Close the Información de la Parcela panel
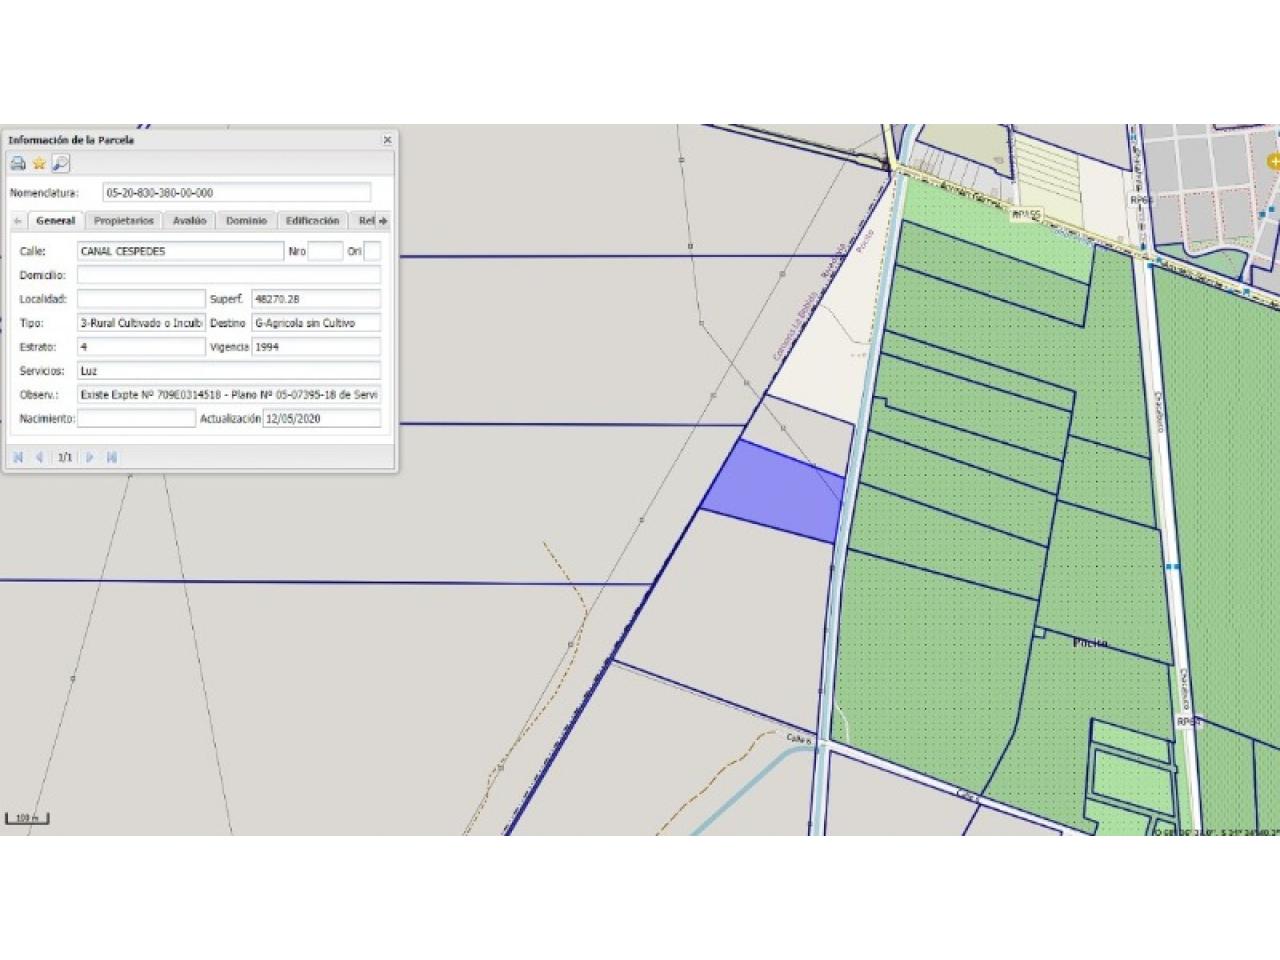 point(387,140)
